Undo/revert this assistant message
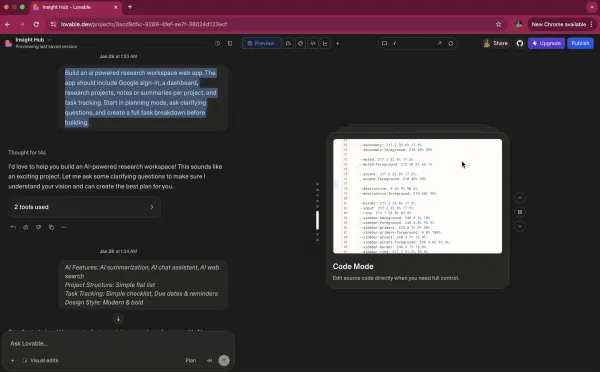This screenshot has width=600, height=372. 13,227
